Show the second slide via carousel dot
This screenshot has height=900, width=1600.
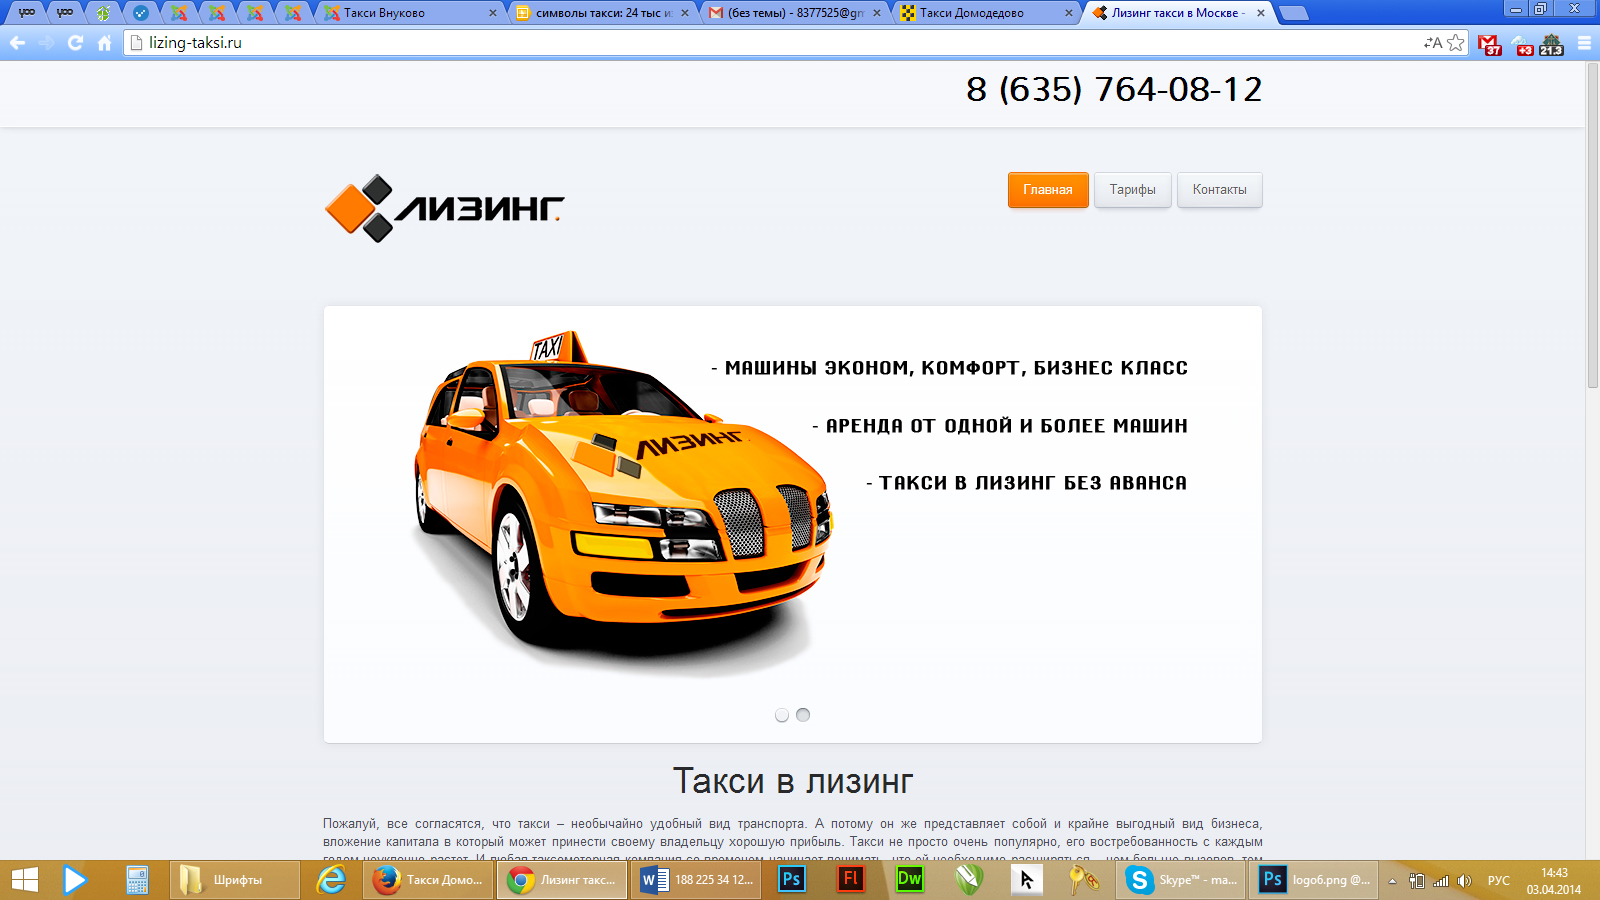click(x=803, y=715)
